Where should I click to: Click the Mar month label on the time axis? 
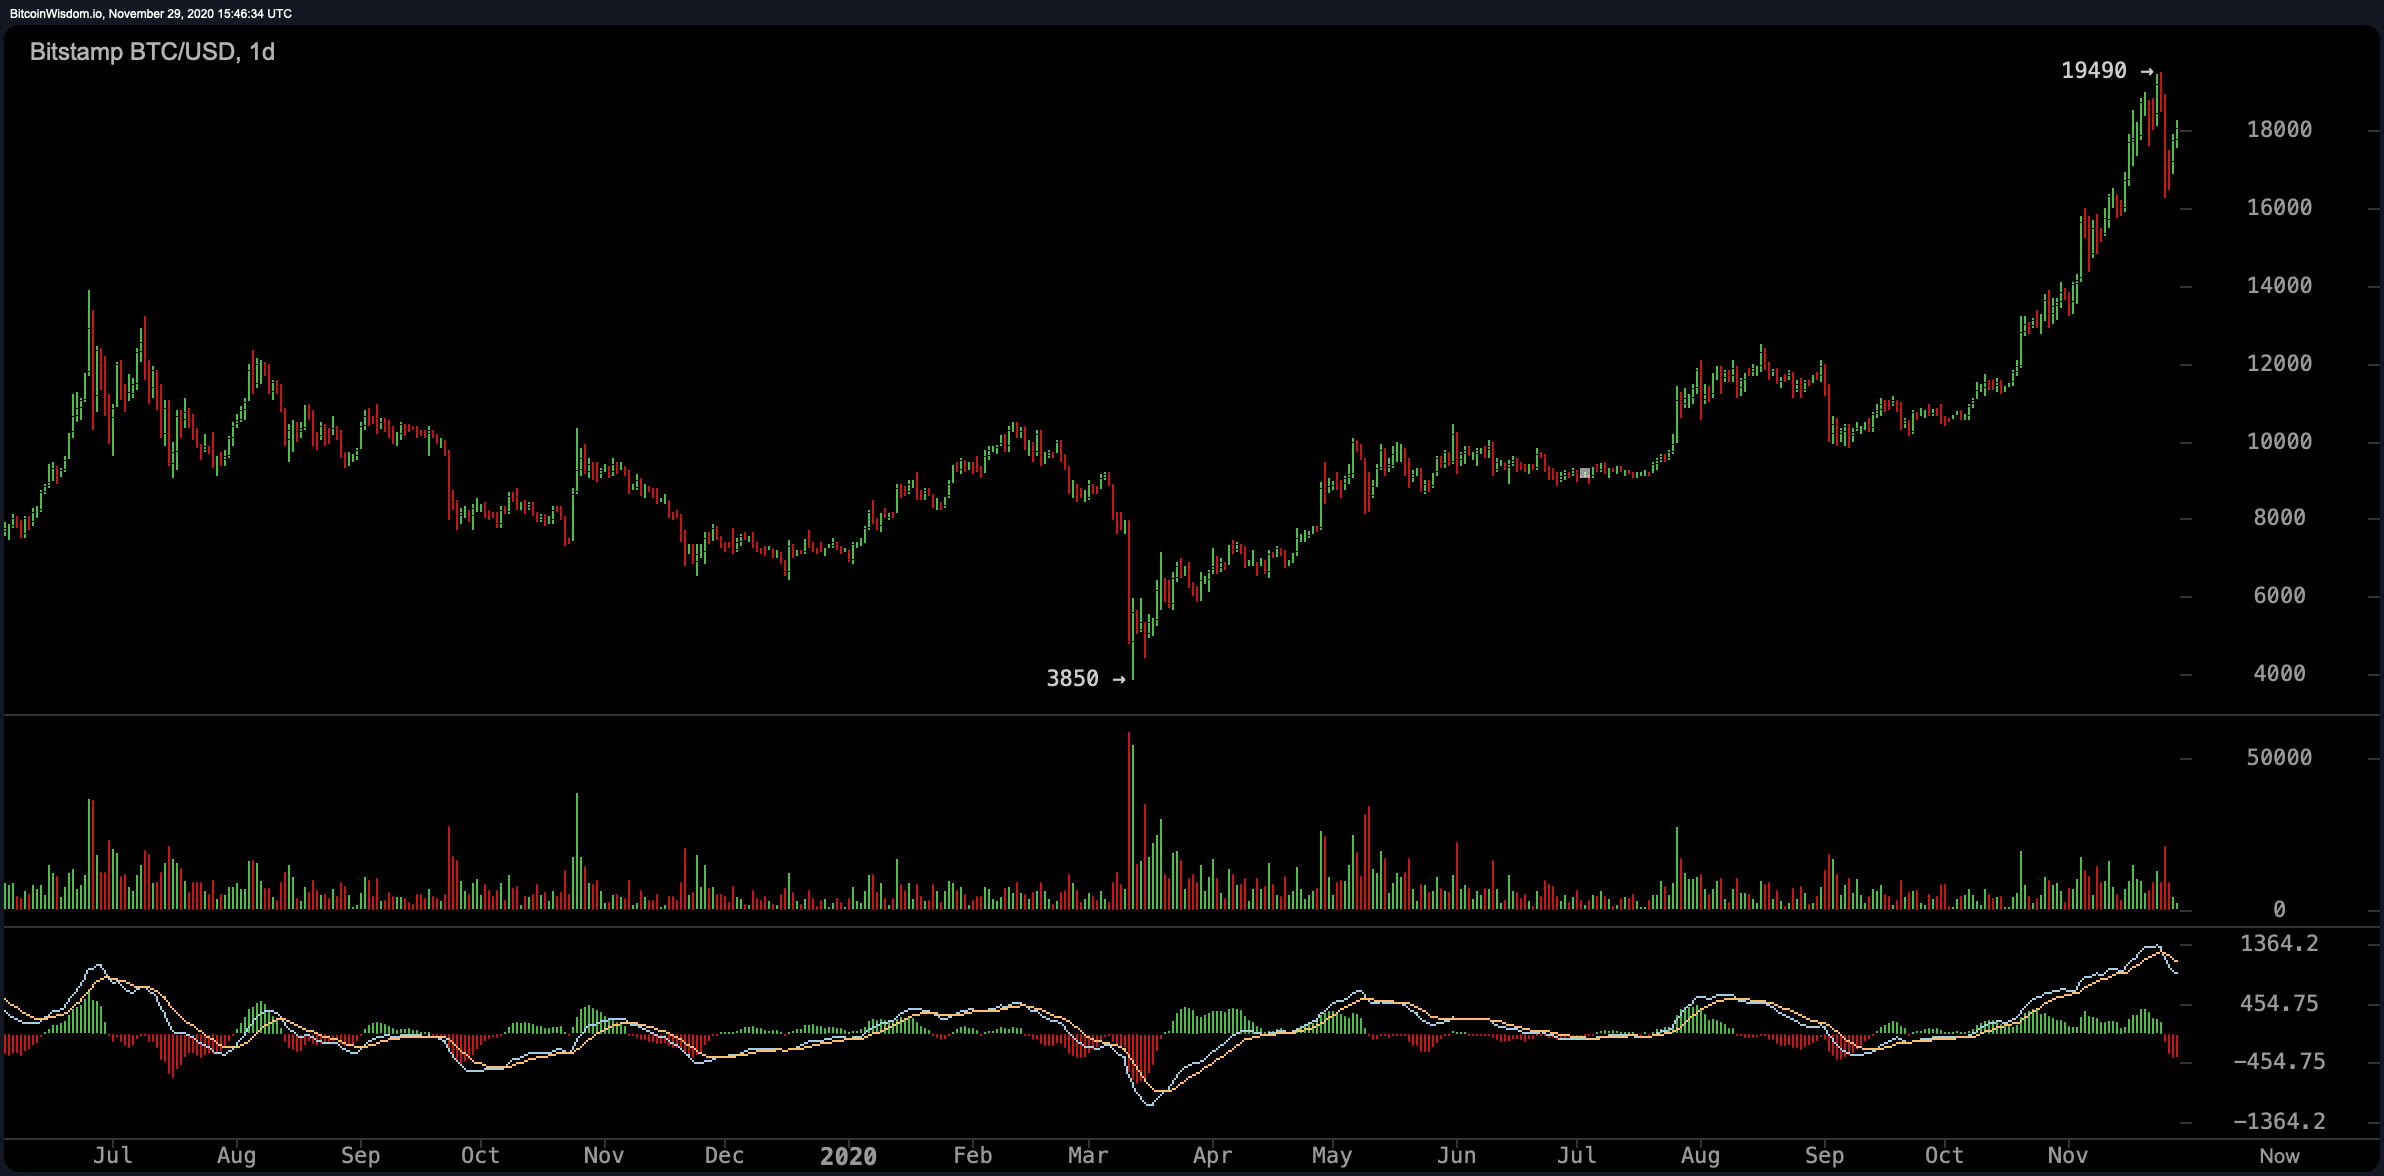pos(1088,1156)
